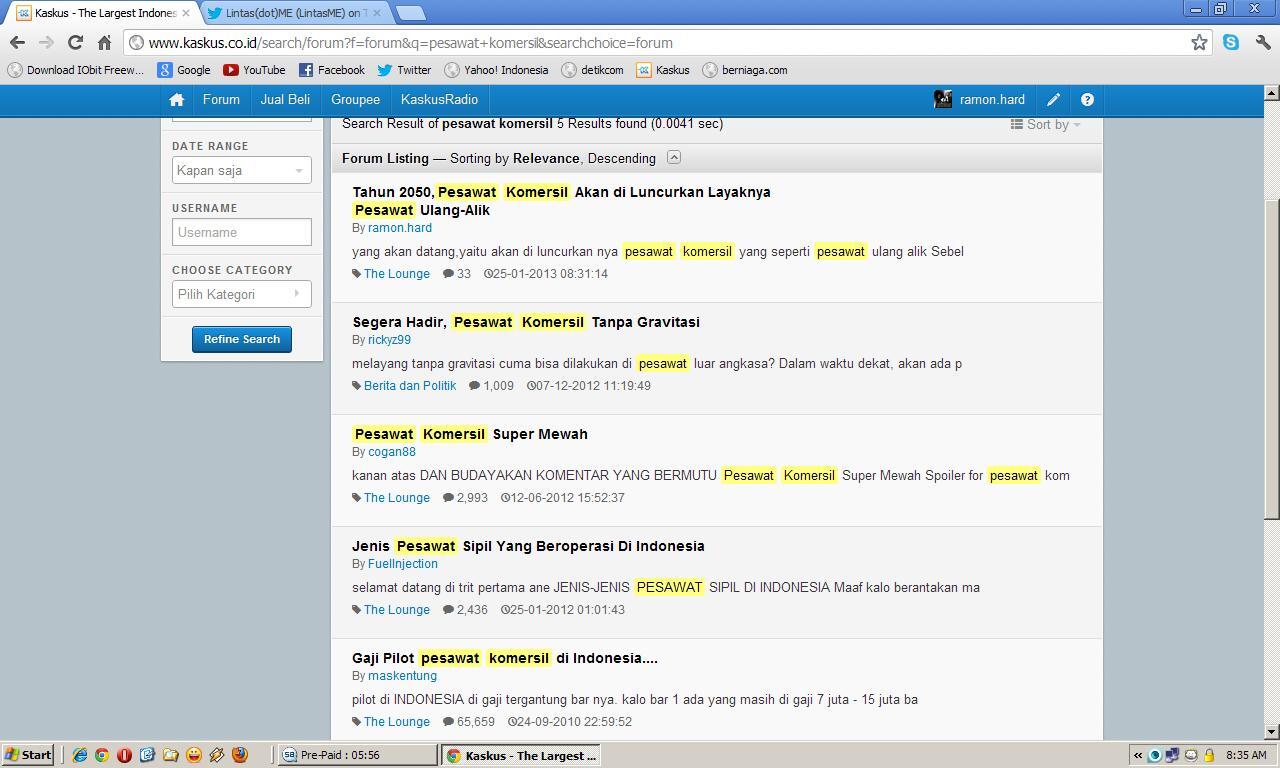The image size is (1280, 768).
Task: Open Download IObit Freeware bookmark
Action: tap(76, 70)
